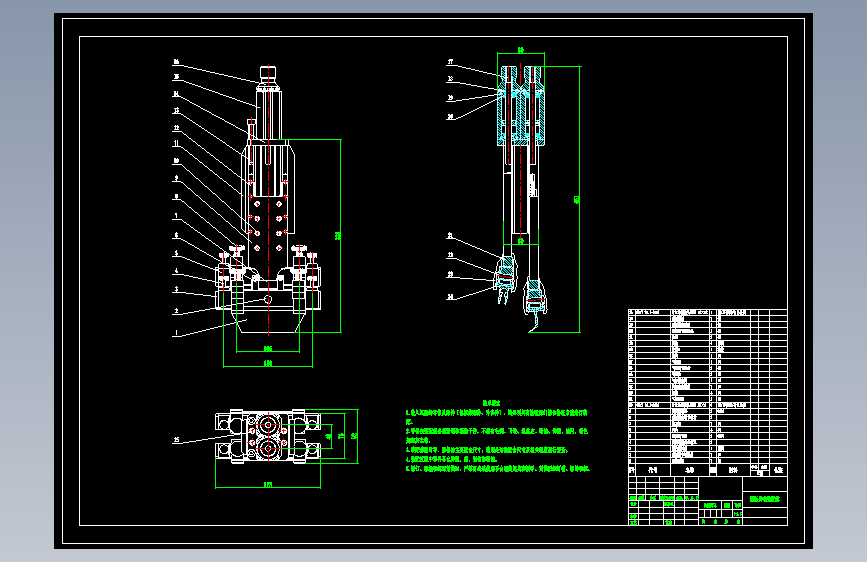Select part callout number 10 label

coord(176,161)
